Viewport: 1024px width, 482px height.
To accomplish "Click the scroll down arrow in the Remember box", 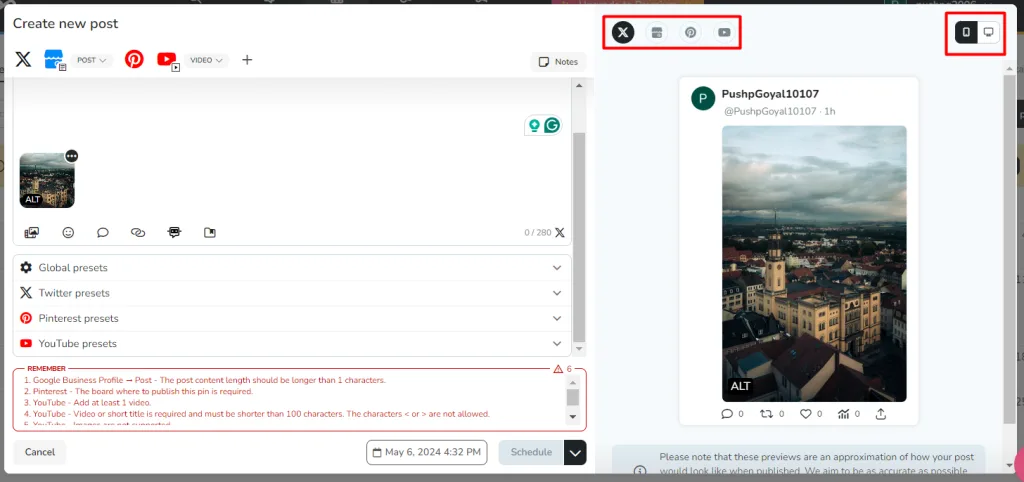I will point(573,416).
